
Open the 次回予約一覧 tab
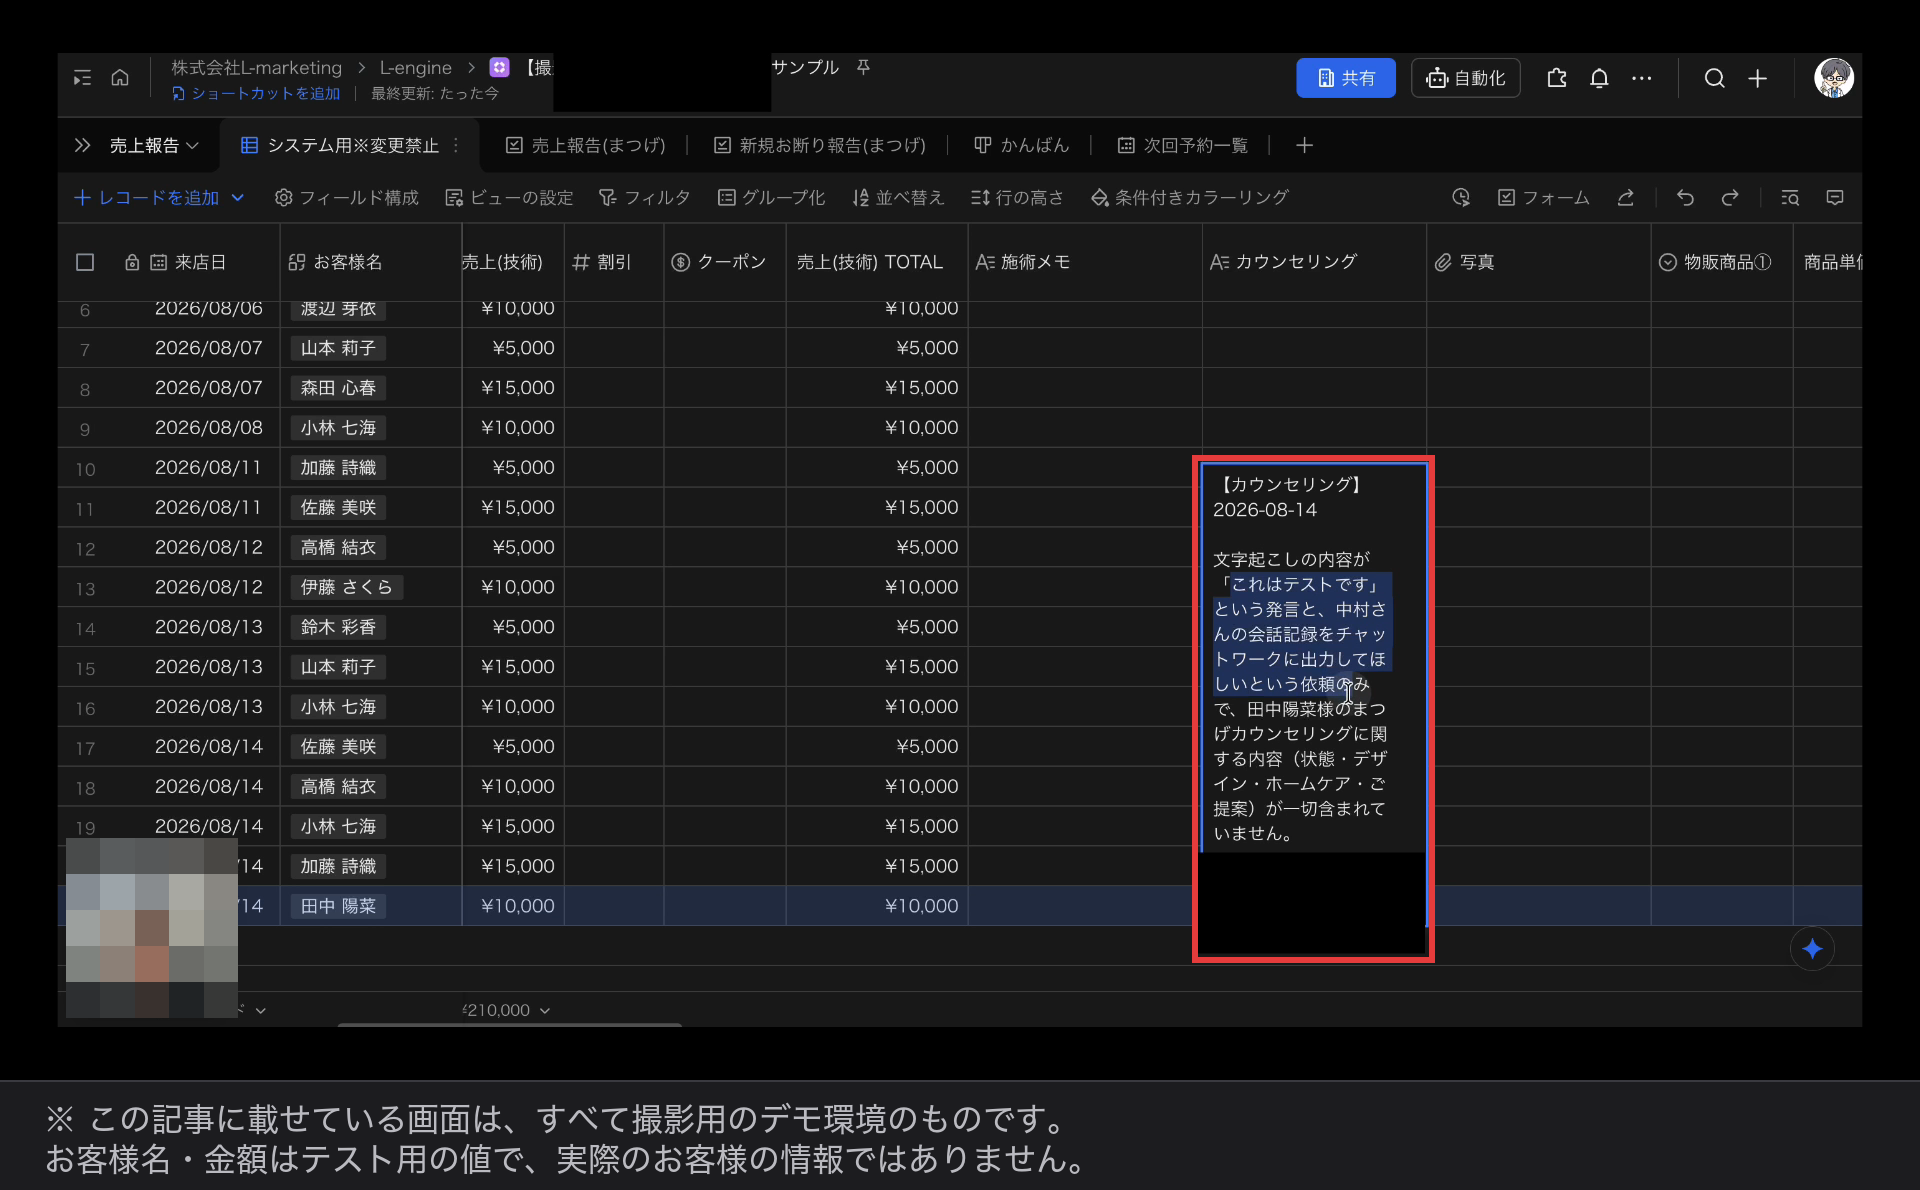pyautogui.click(x=1183, y=145)
